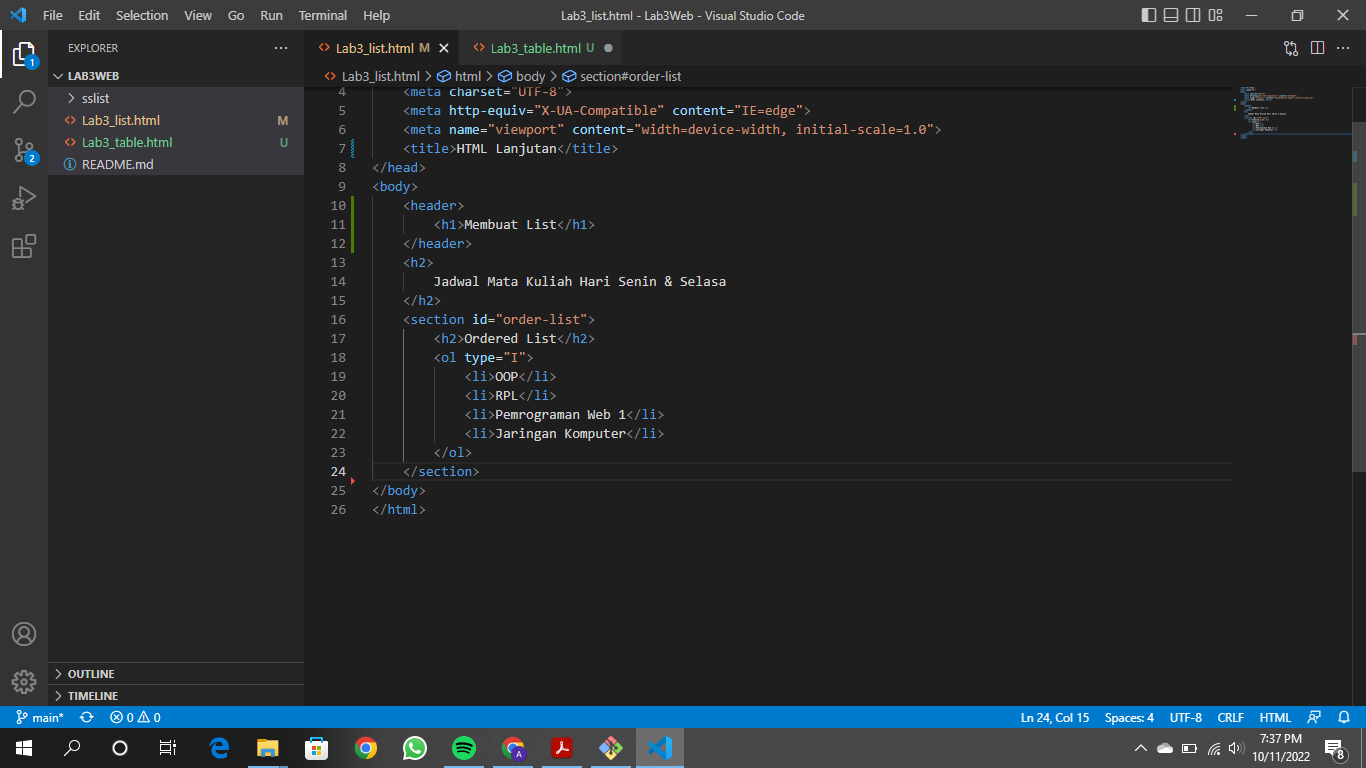Open Spotify from the taskbar
The width and height of the screenshot is (1366, 768).
tap(463, 748)
